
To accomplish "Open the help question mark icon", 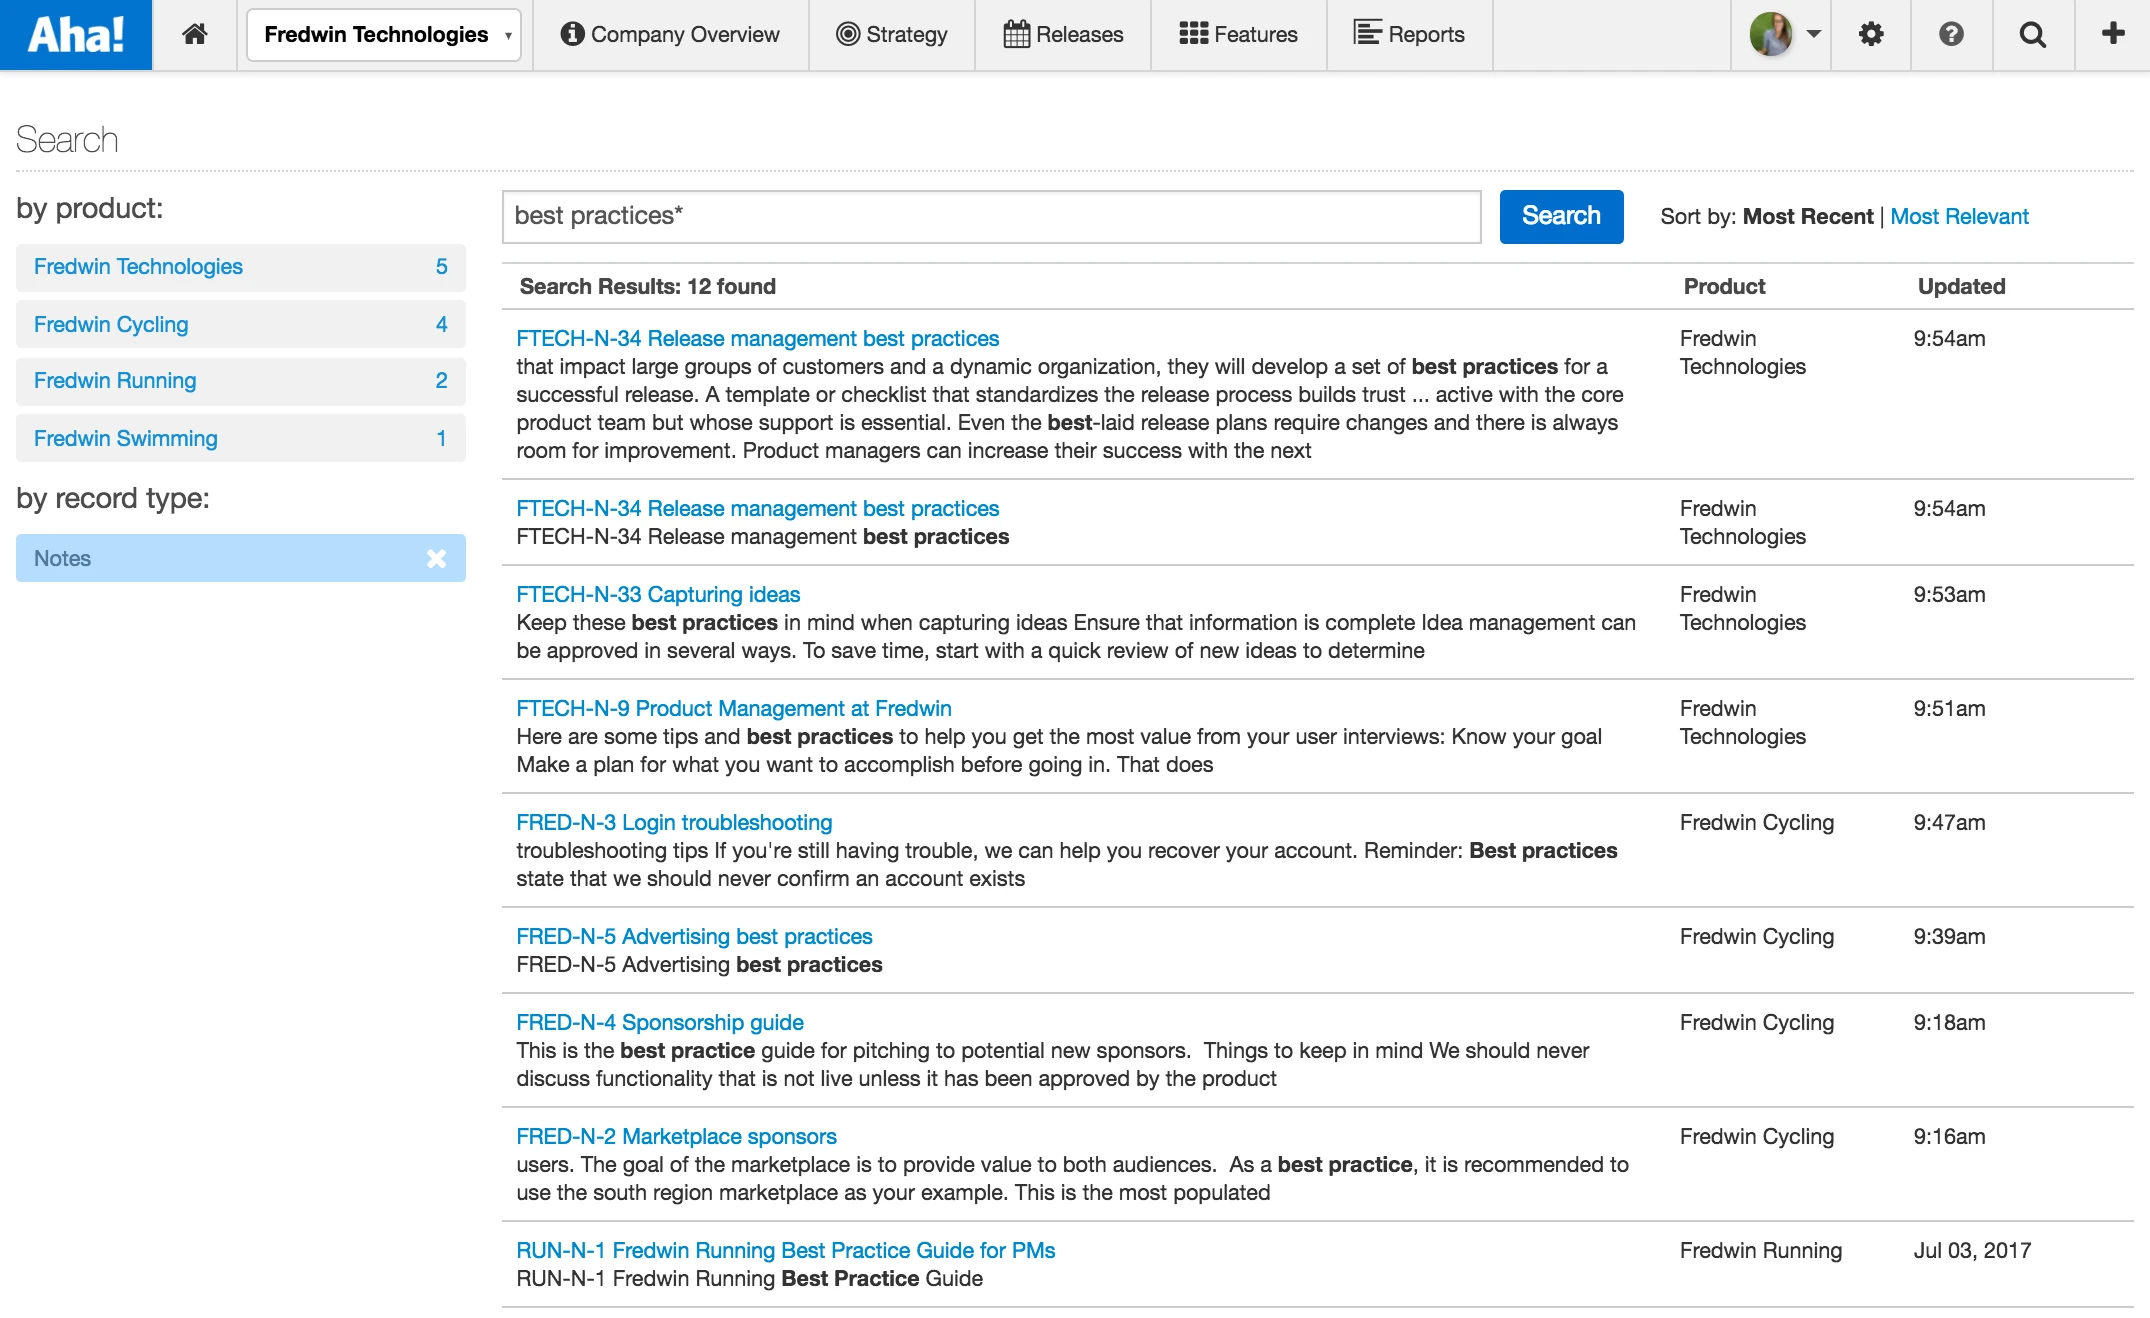I will (1950, 35).
